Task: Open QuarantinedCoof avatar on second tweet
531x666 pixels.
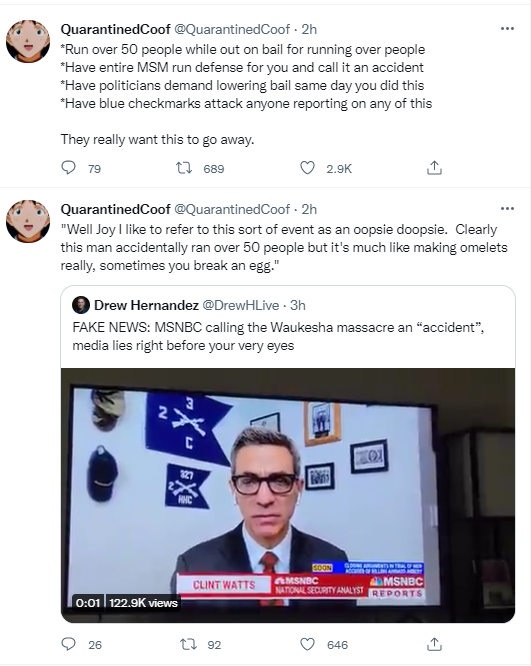Action: coord(28,221)
